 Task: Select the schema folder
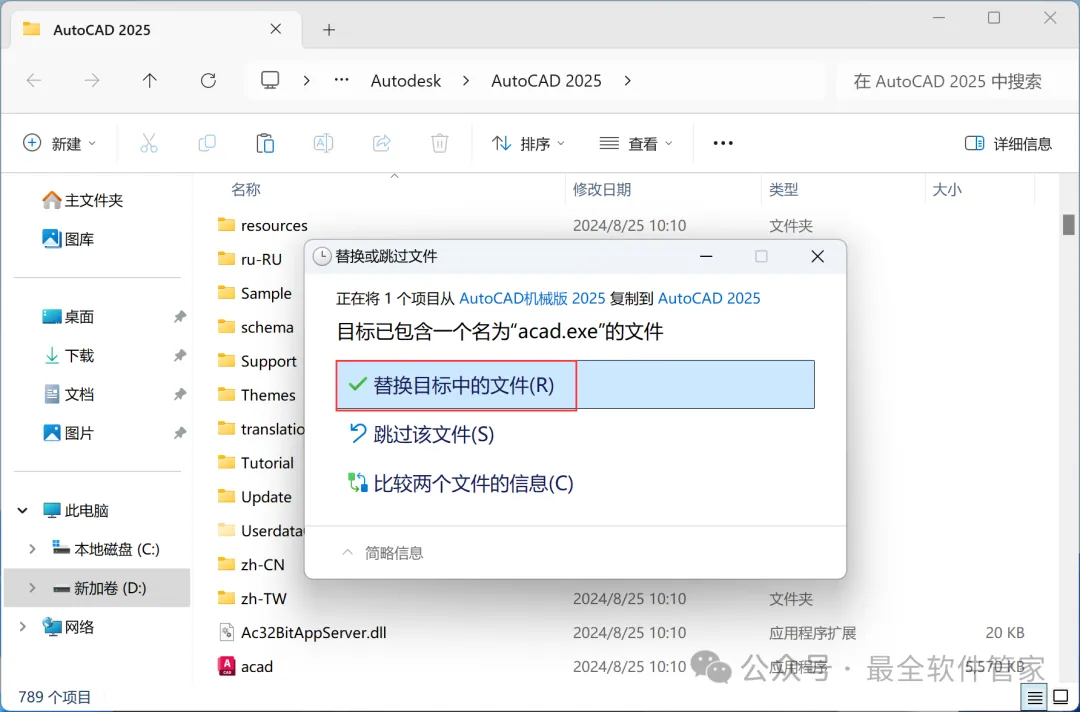256,327
